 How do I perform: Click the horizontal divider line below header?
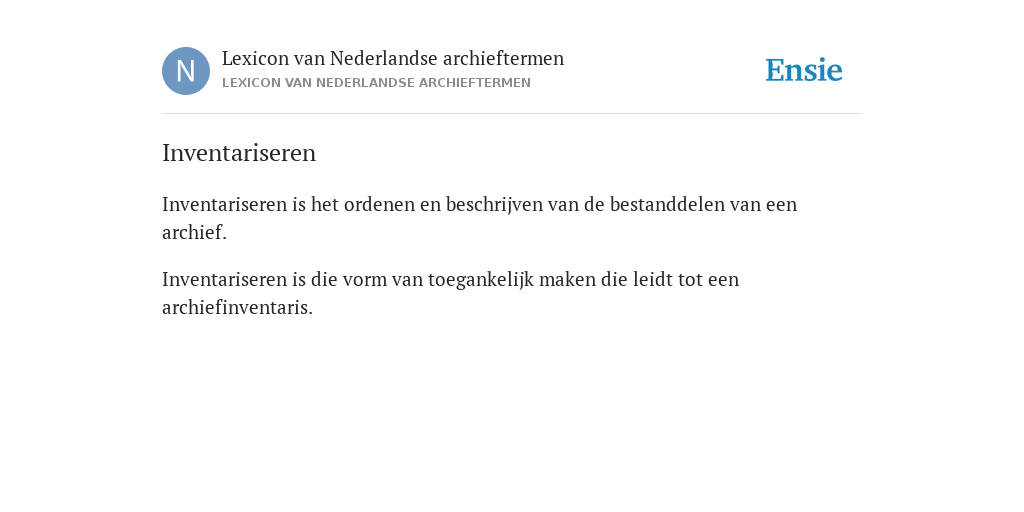512,114
